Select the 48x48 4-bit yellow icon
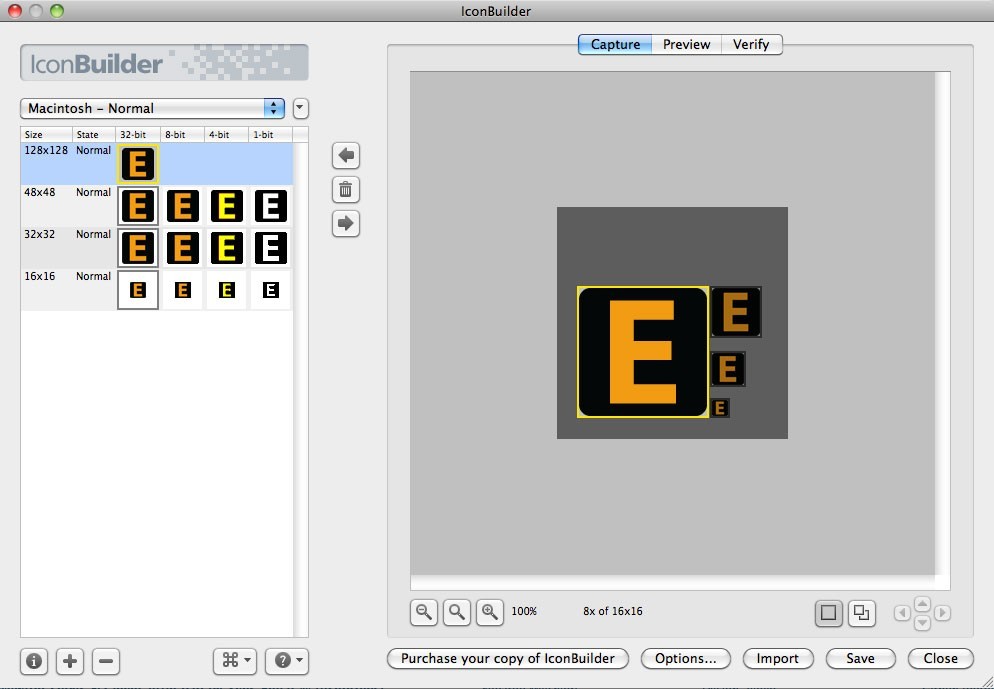 tap(226, 206)
